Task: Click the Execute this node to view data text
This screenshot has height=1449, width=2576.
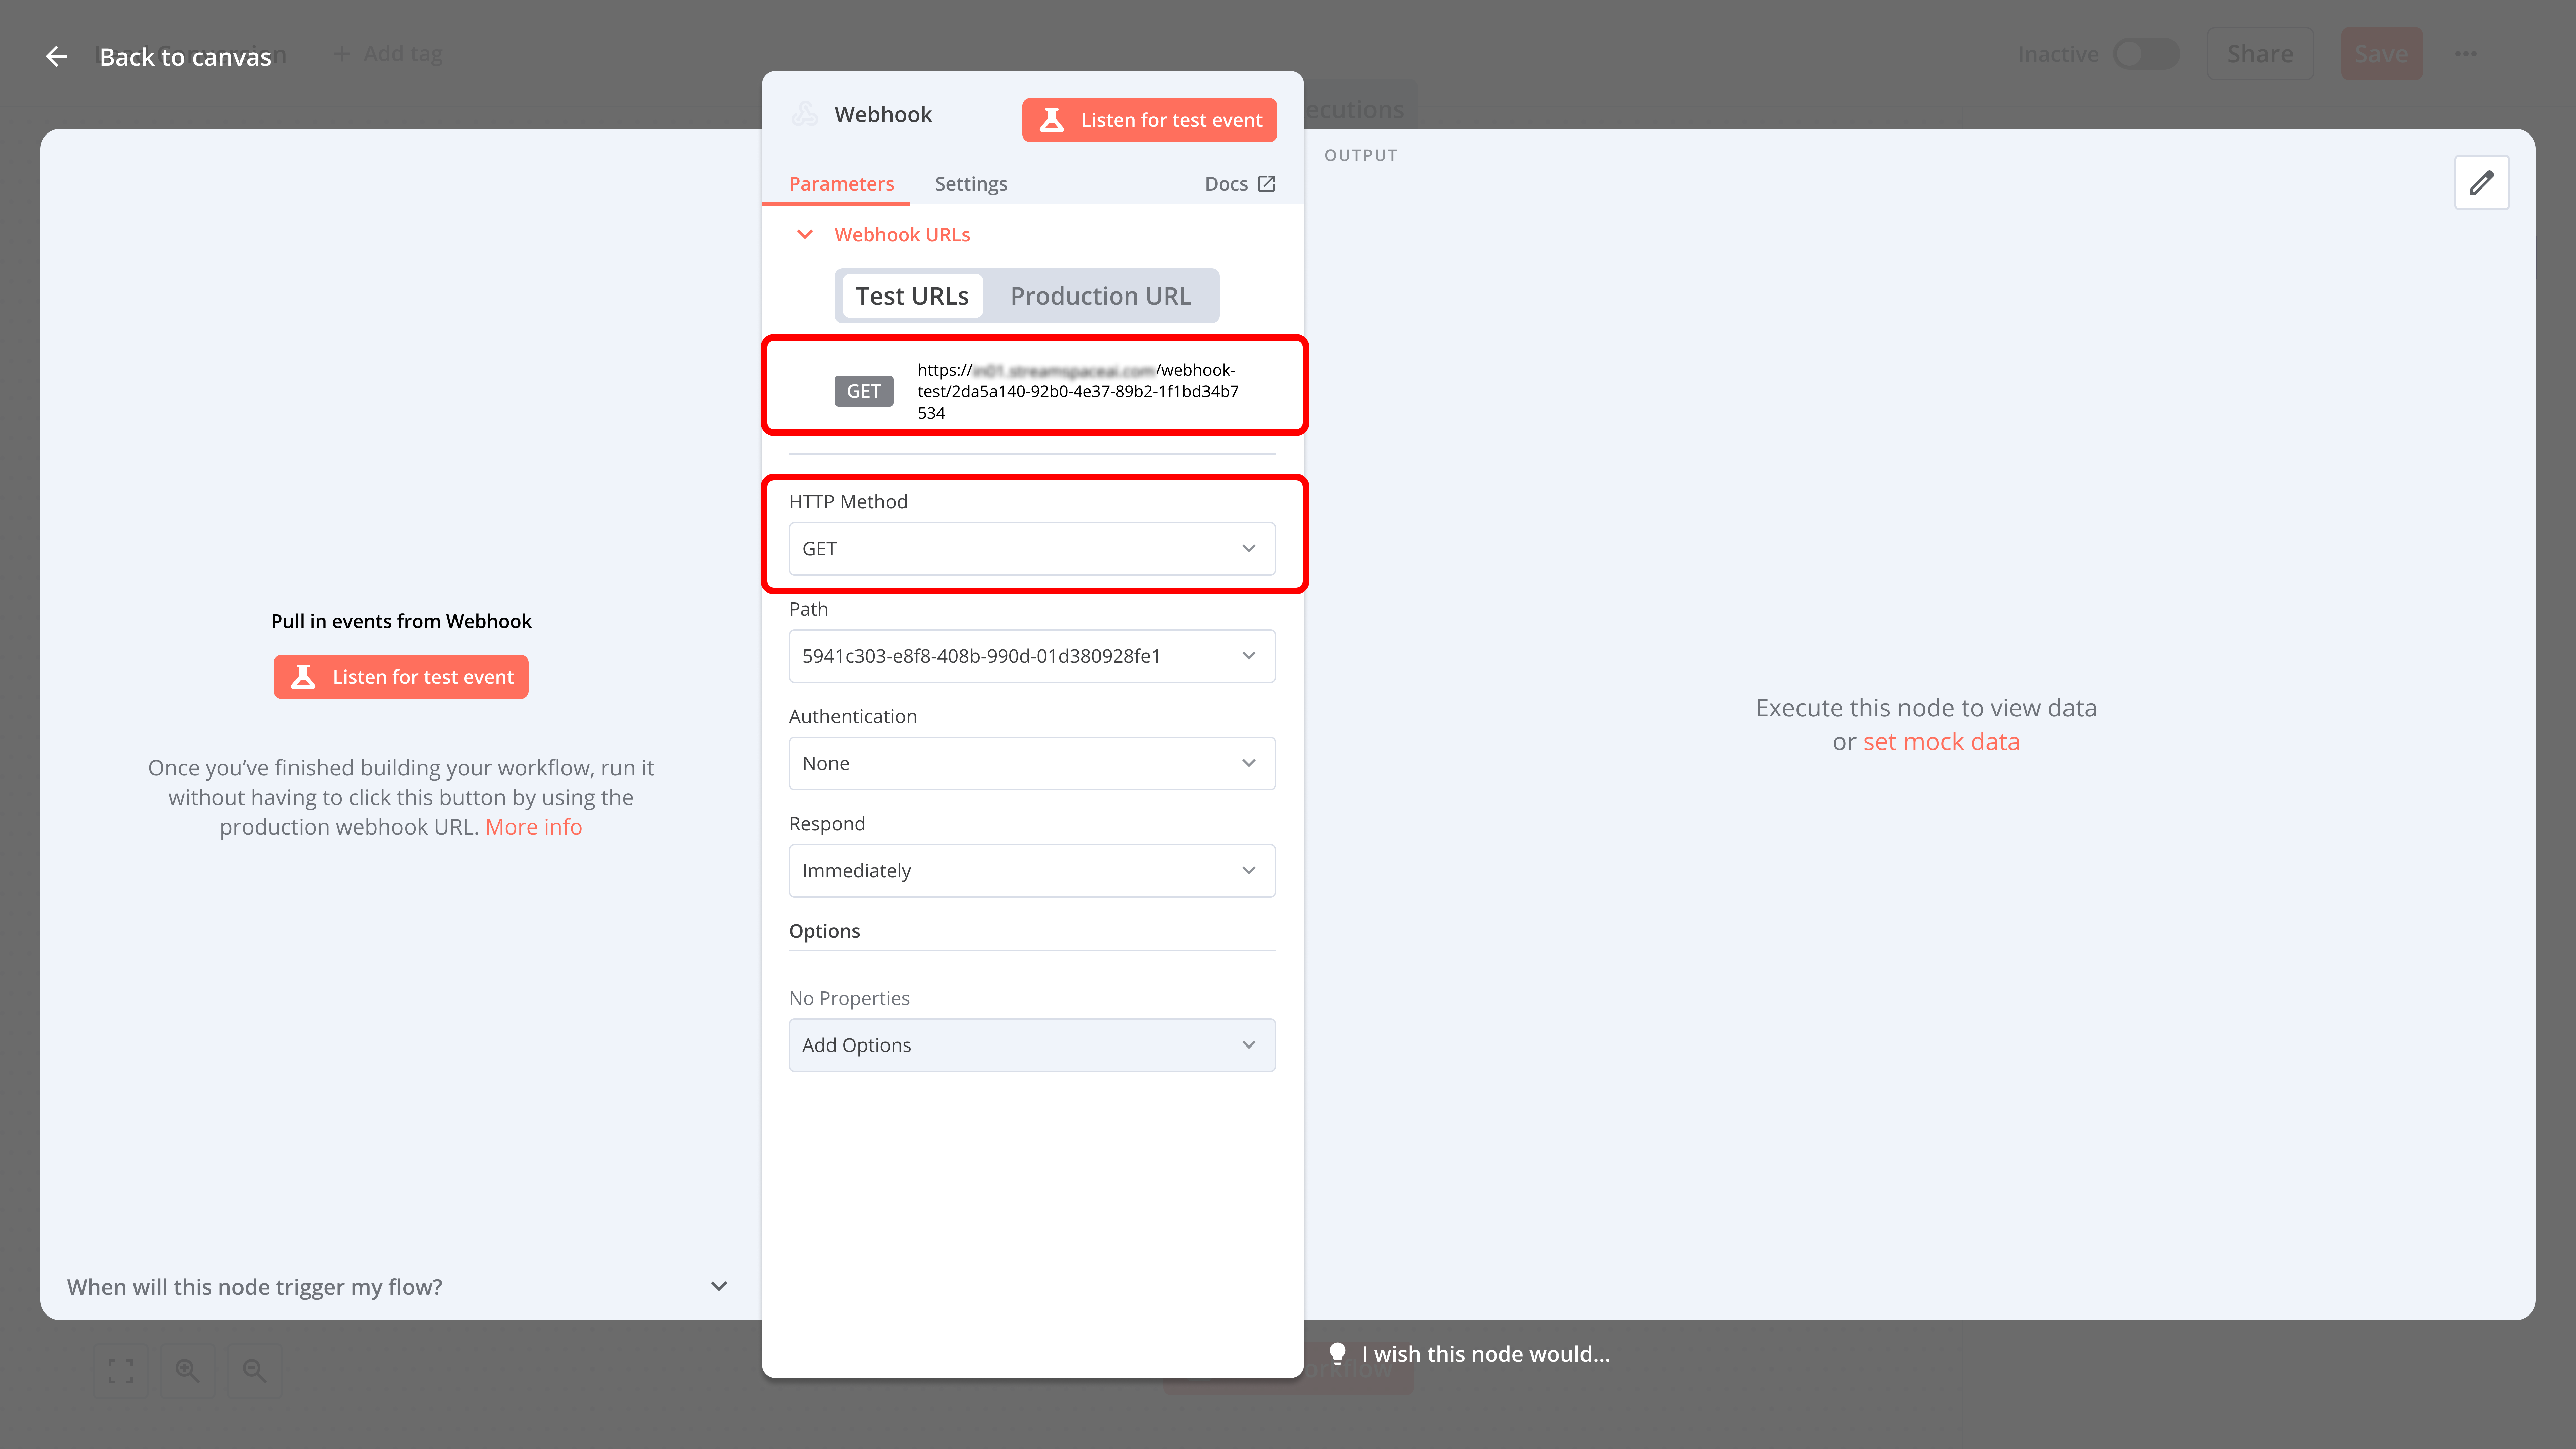Action: pyautogui.click(x=1926, y=708)
